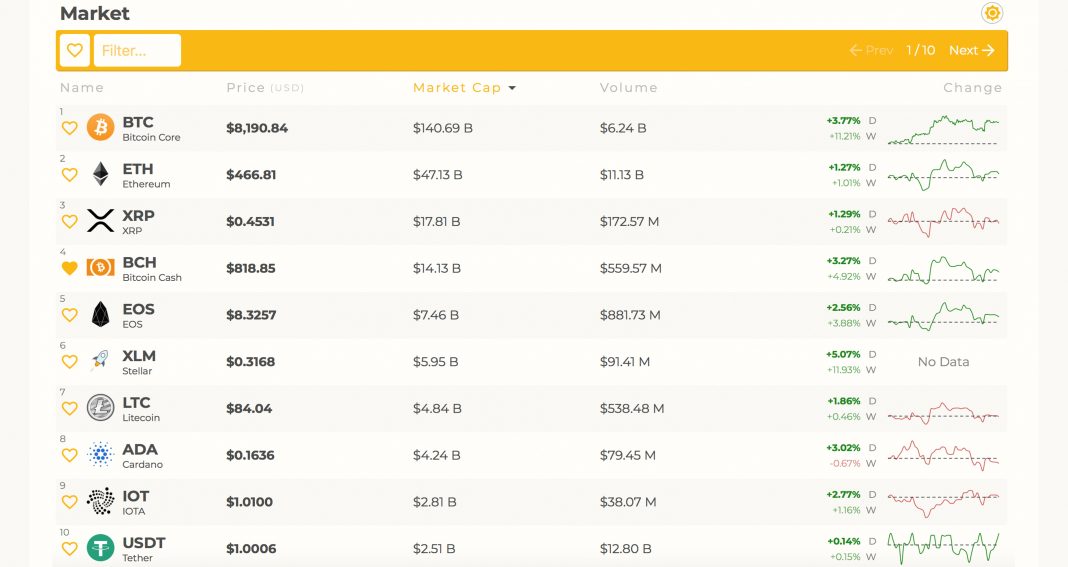
Task: Click the Market Cap sort arrow
Action: coord(512,88)
